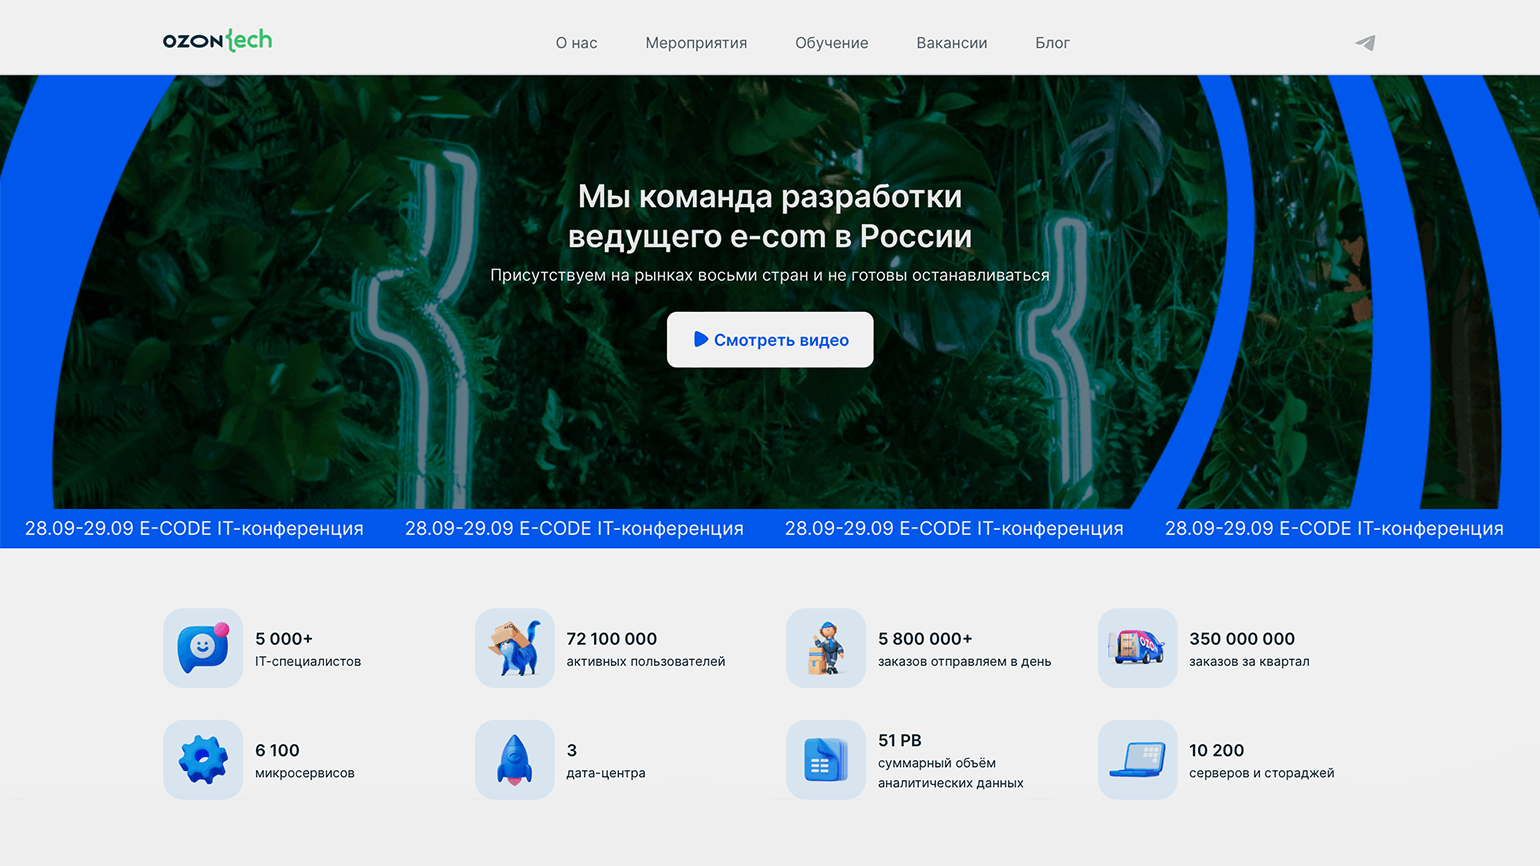
Task: Click заказов отправляем в день label
Action: click(965, 661)
